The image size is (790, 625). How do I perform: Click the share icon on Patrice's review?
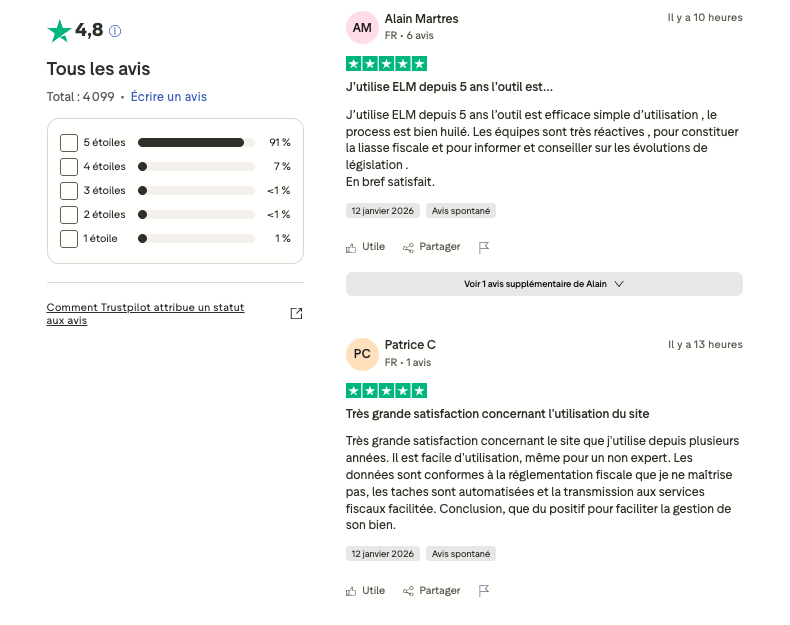408,591
